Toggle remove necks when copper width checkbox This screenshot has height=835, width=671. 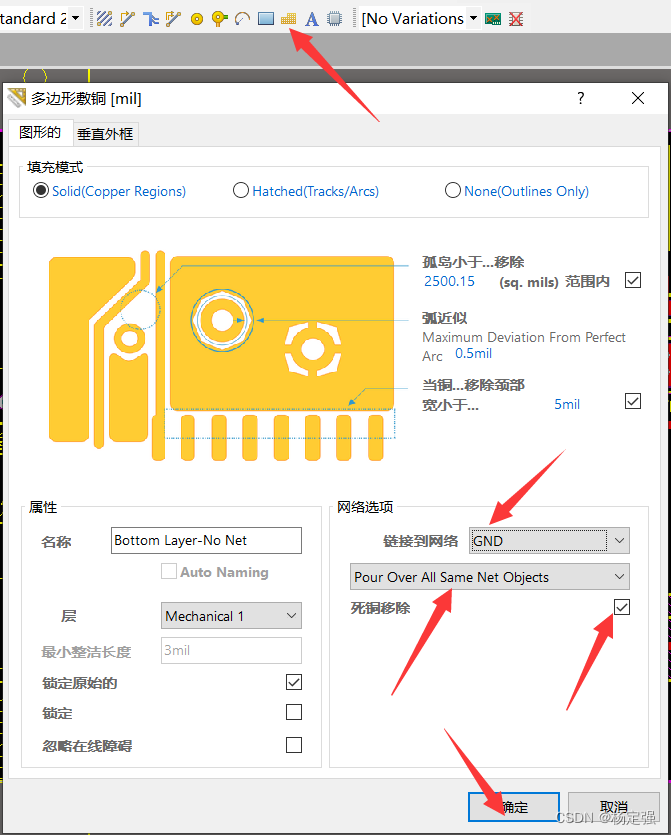click(x=633, y=401)
